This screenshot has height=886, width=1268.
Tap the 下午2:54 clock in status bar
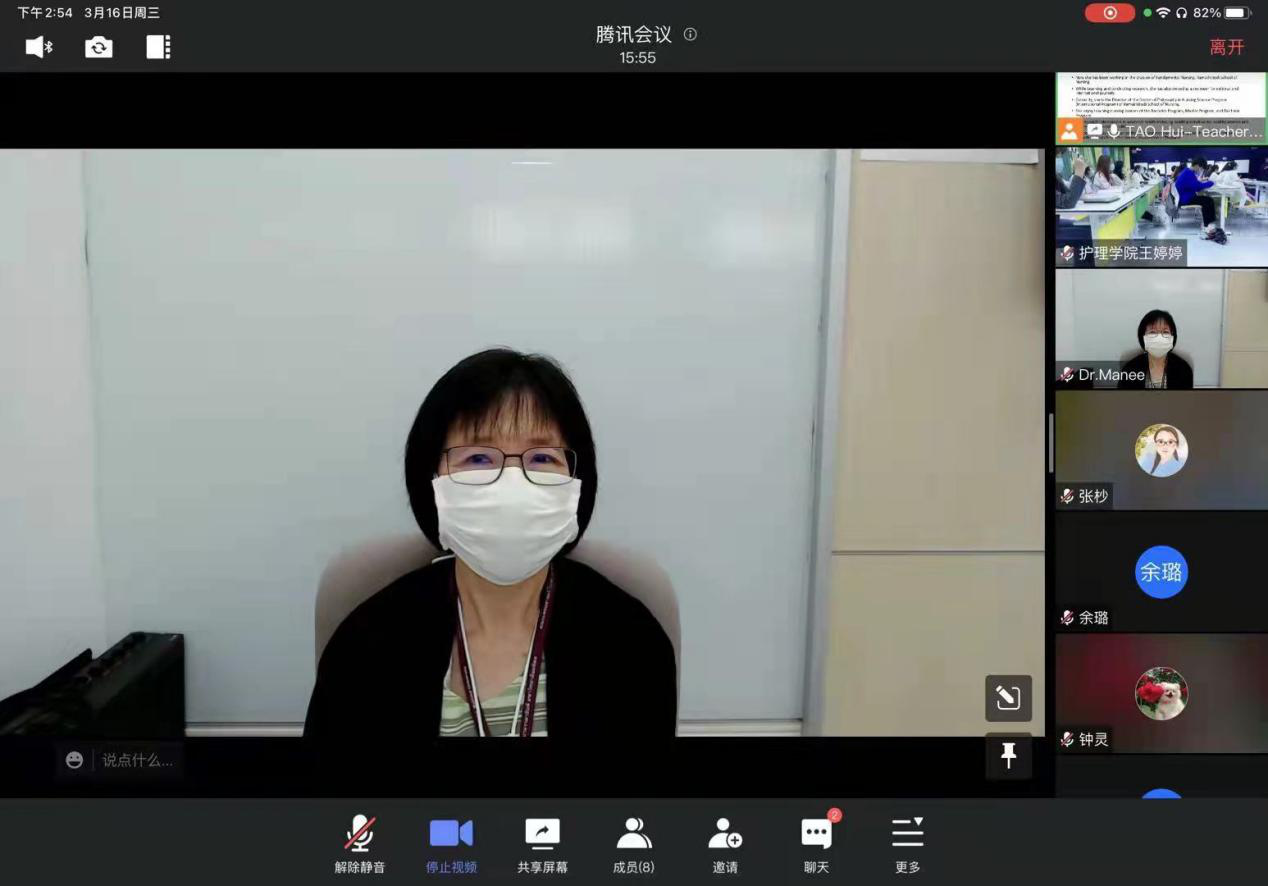pos(46,13)
